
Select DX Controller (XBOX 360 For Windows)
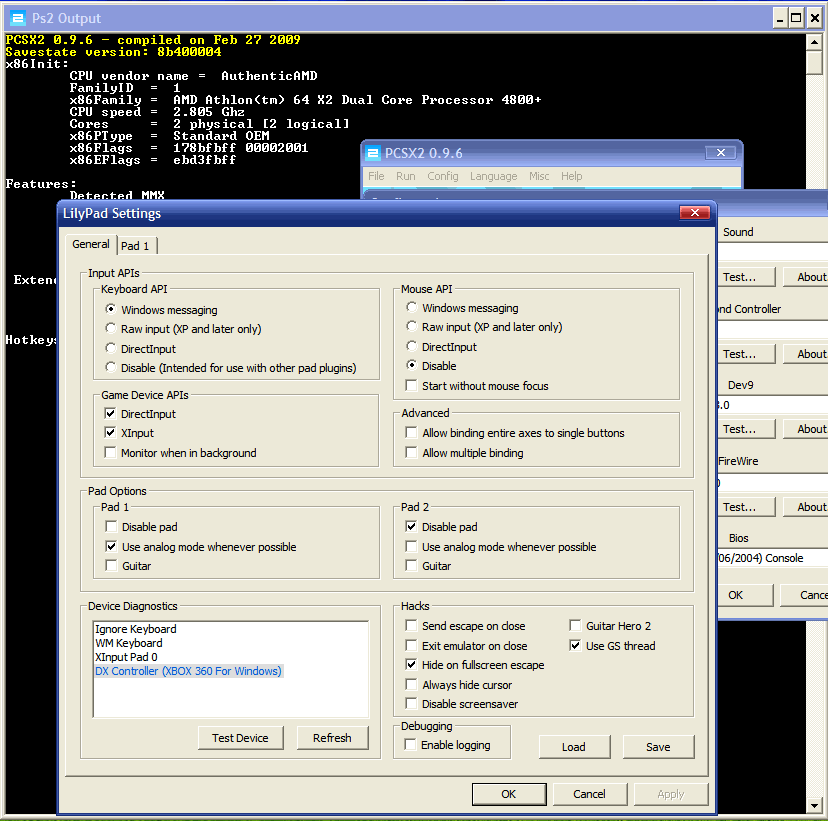point(189,671)
